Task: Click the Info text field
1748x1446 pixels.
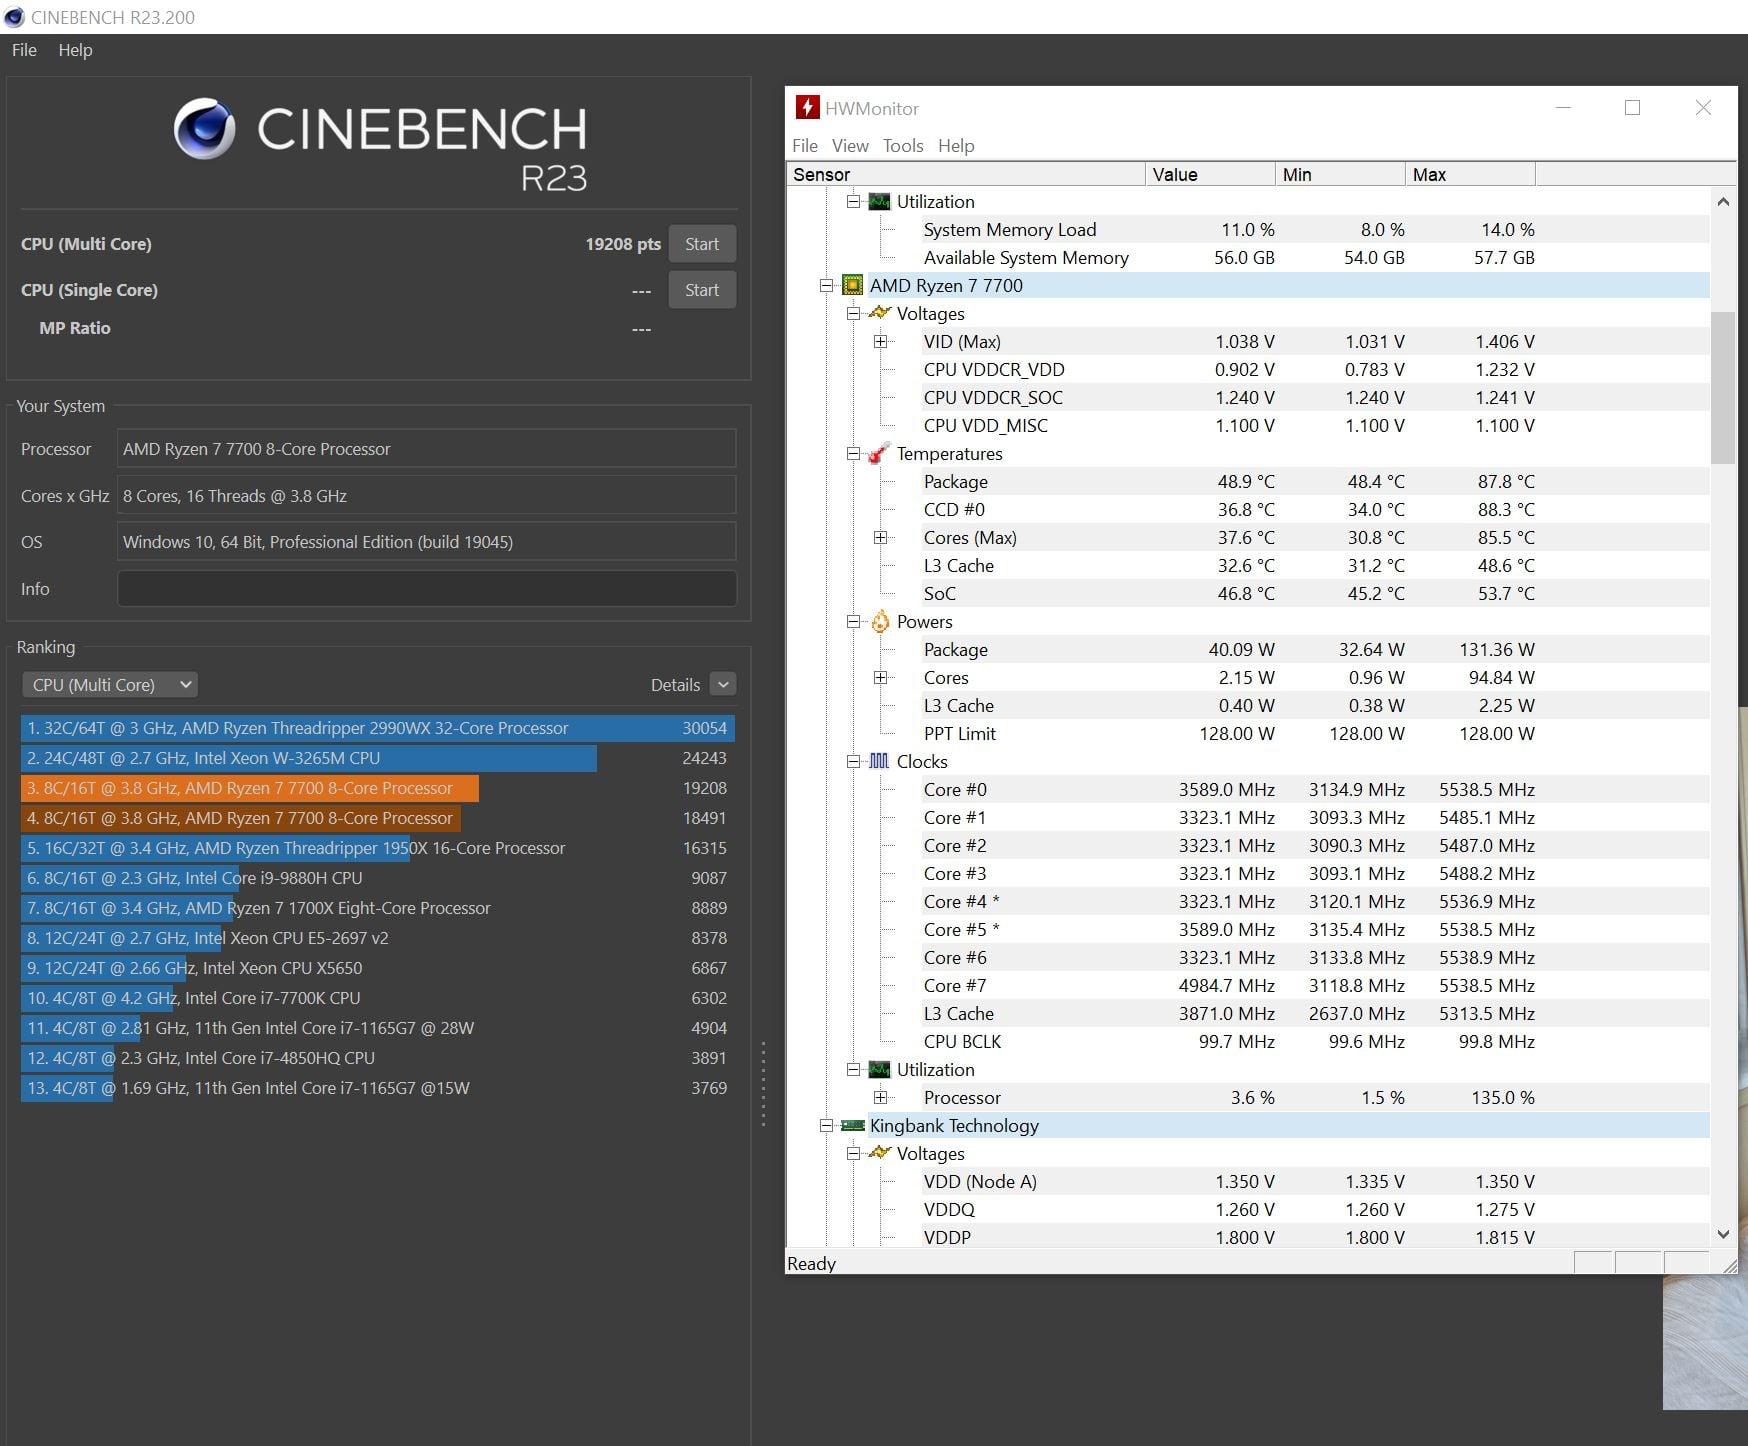Action: coord(427,589)
